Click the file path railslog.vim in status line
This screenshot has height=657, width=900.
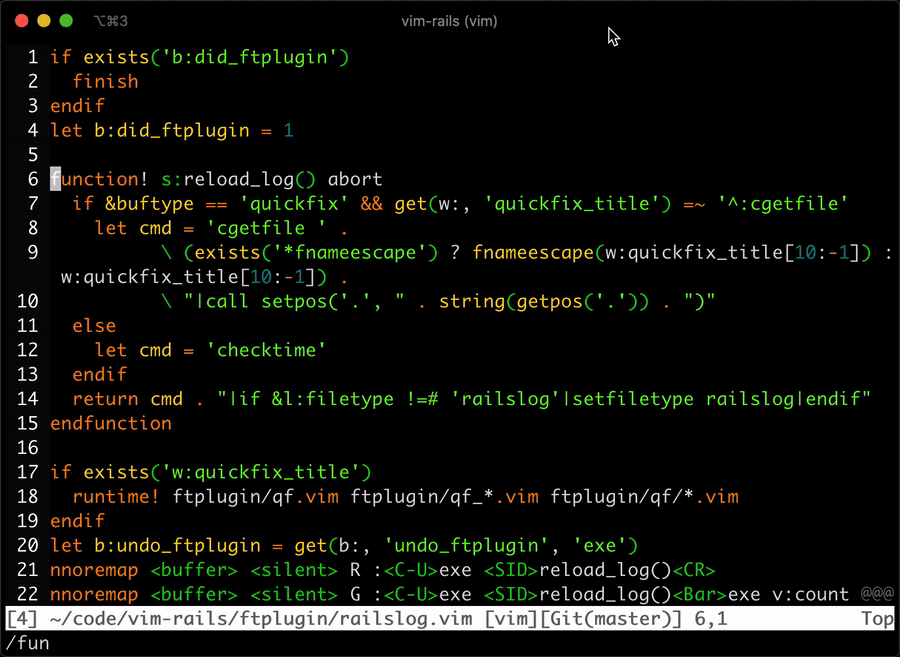point(261,619)
